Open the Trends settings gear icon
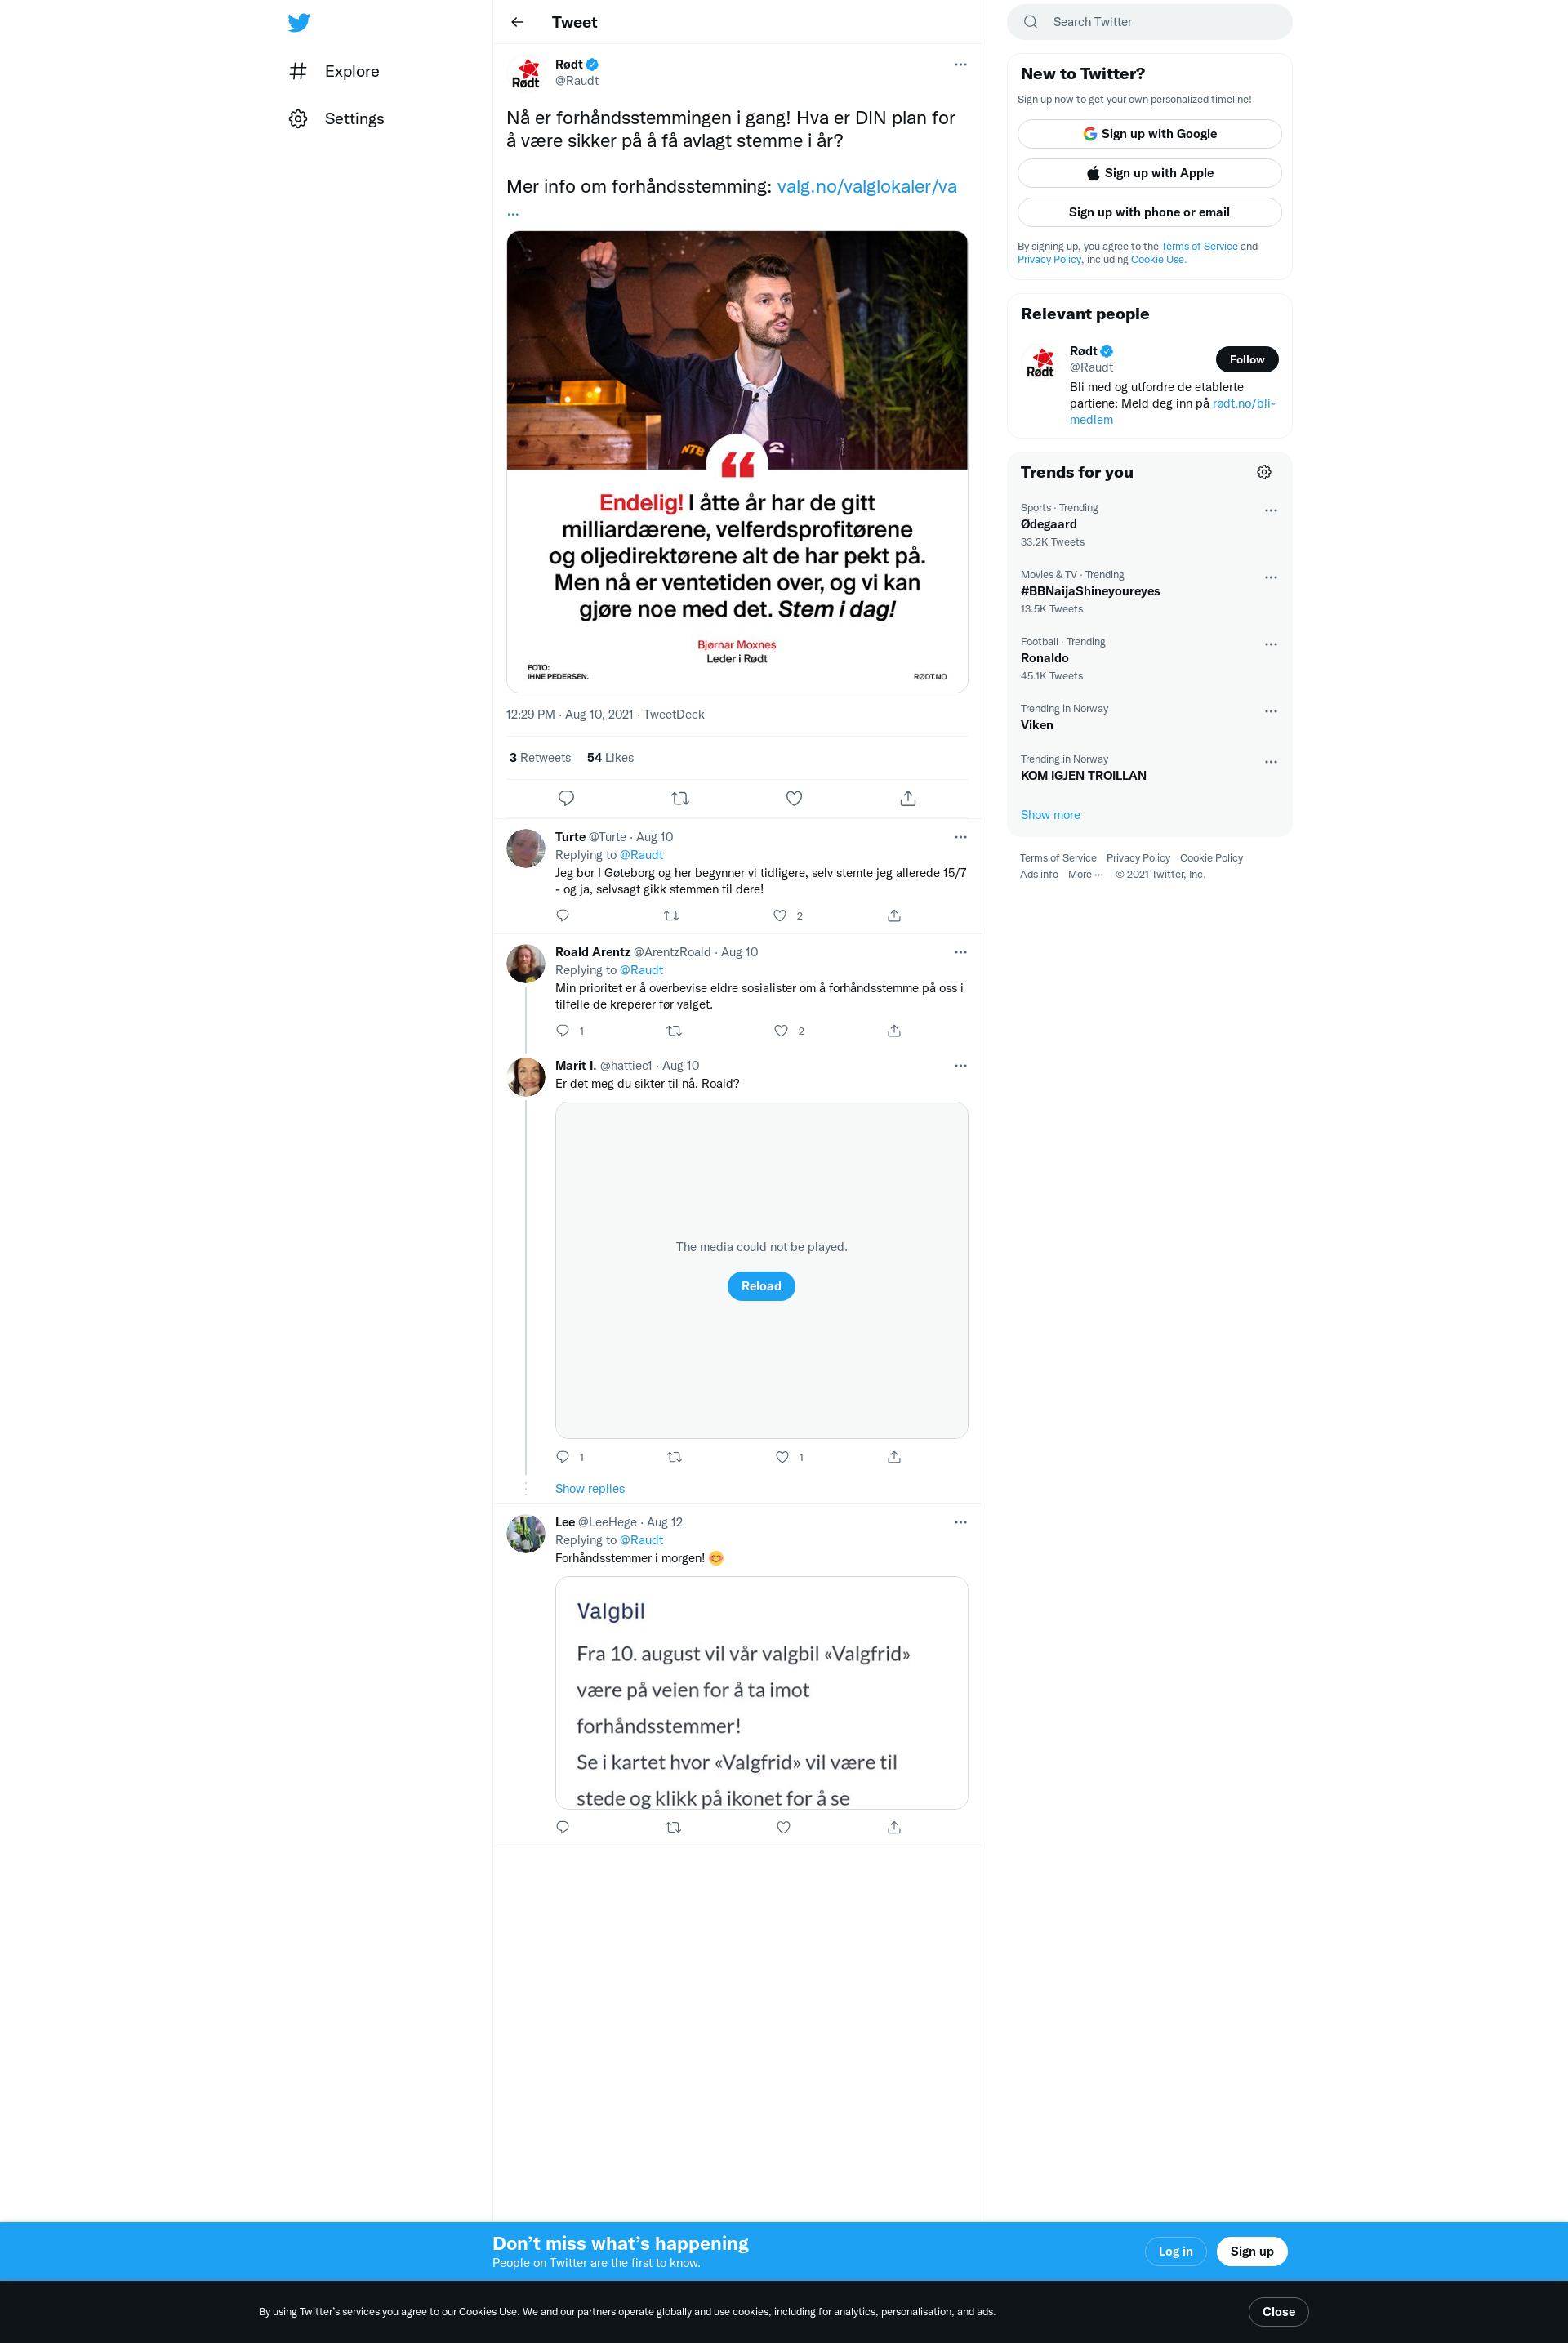The image size is (1568, 2343). click(1264, 472)
